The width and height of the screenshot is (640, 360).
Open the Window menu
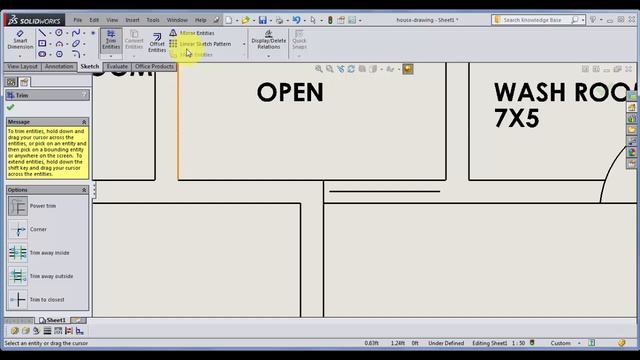tap(177, 20)
